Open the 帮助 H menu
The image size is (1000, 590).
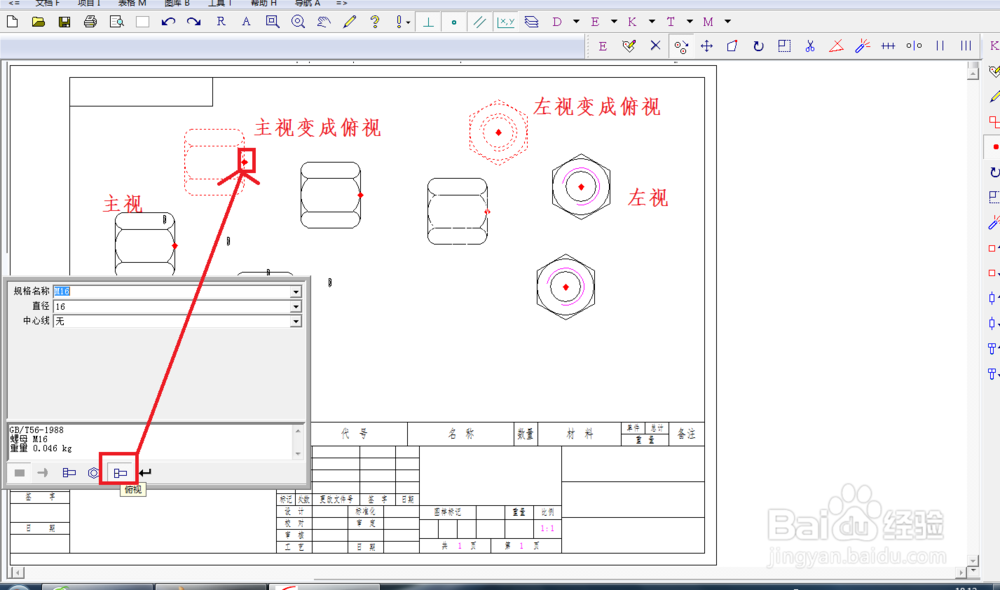264,3
